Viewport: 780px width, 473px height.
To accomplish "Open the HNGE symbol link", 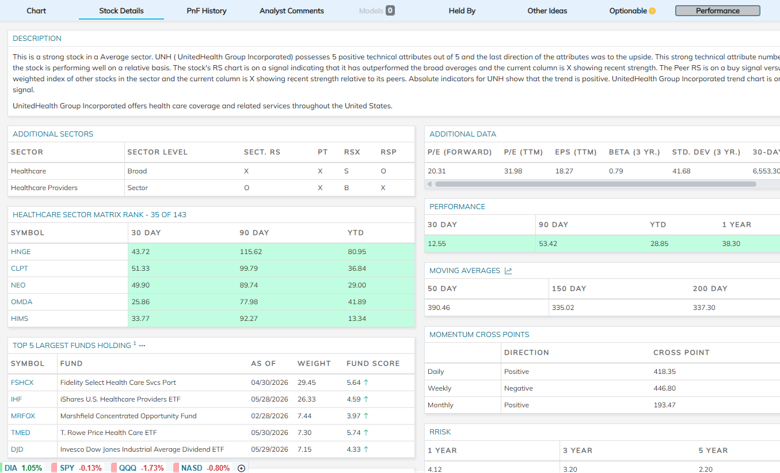I will pyautogui.click(x=20, y=252).
